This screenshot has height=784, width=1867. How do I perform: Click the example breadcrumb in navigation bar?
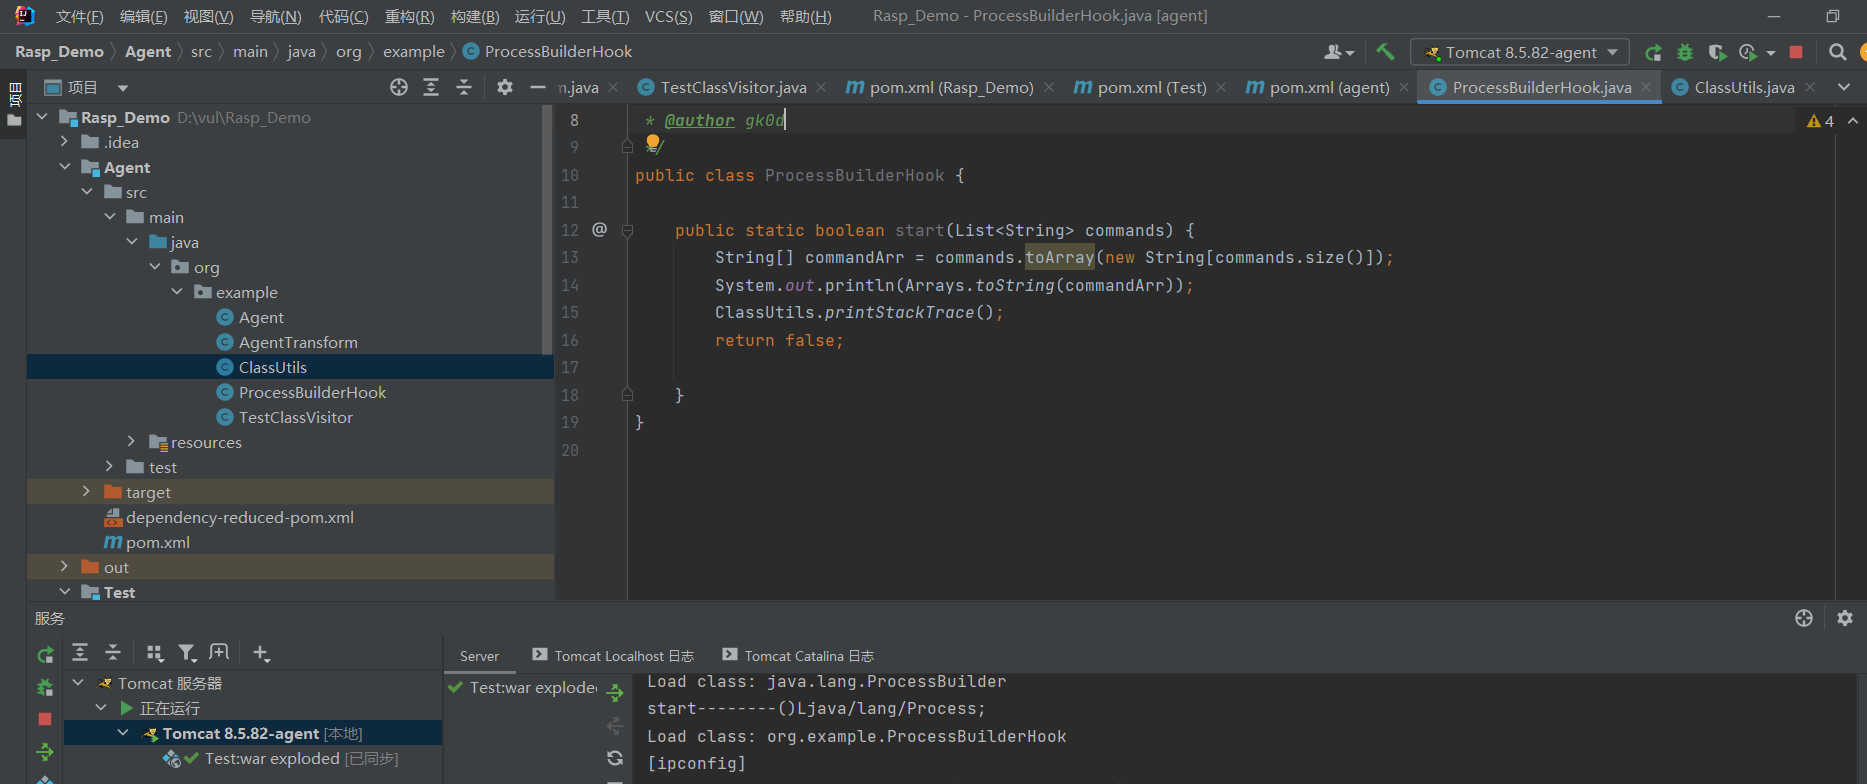click(413, 52)
